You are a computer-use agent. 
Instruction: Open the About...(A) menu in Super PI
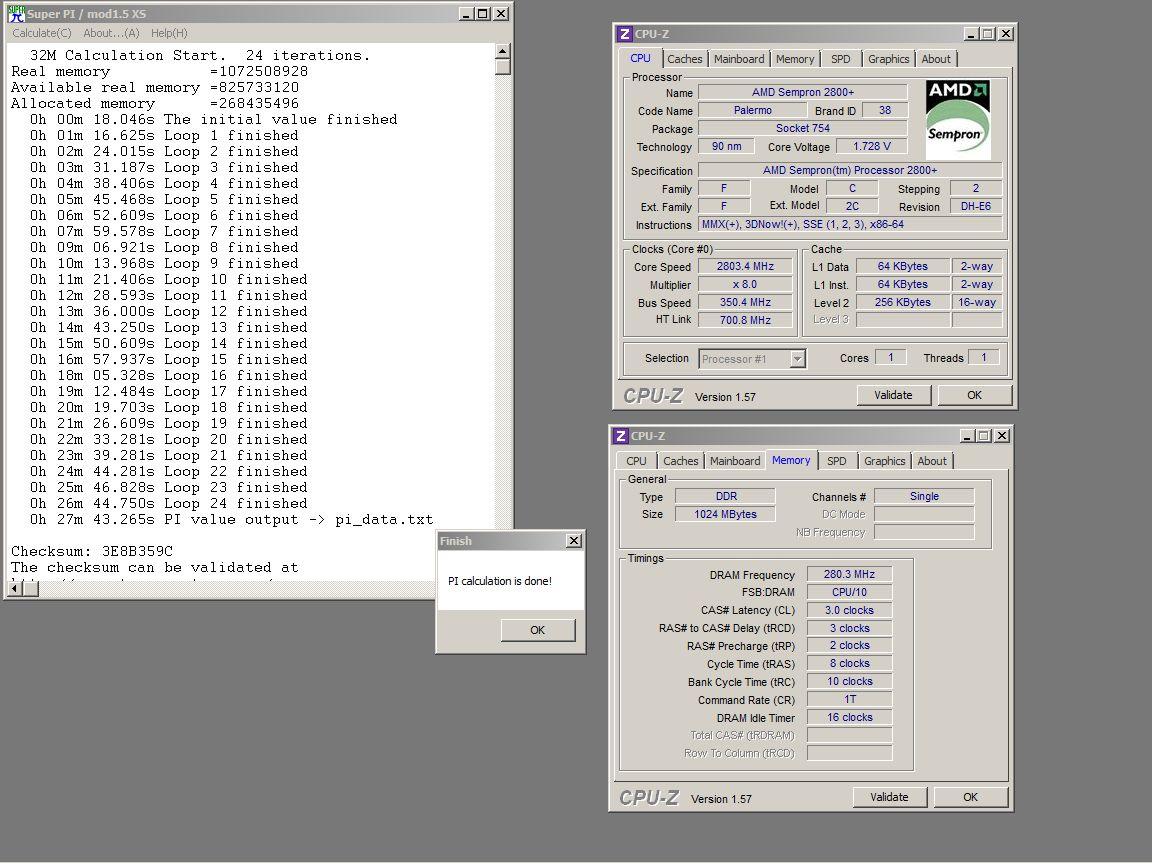pos(111,33)
